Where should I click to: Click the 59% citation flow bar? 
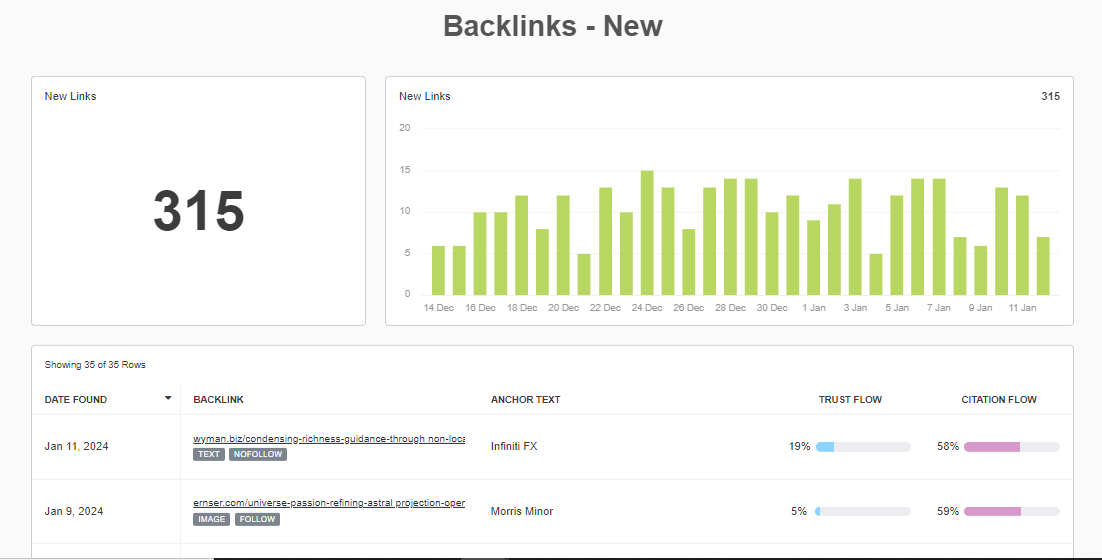point(1011,511)
